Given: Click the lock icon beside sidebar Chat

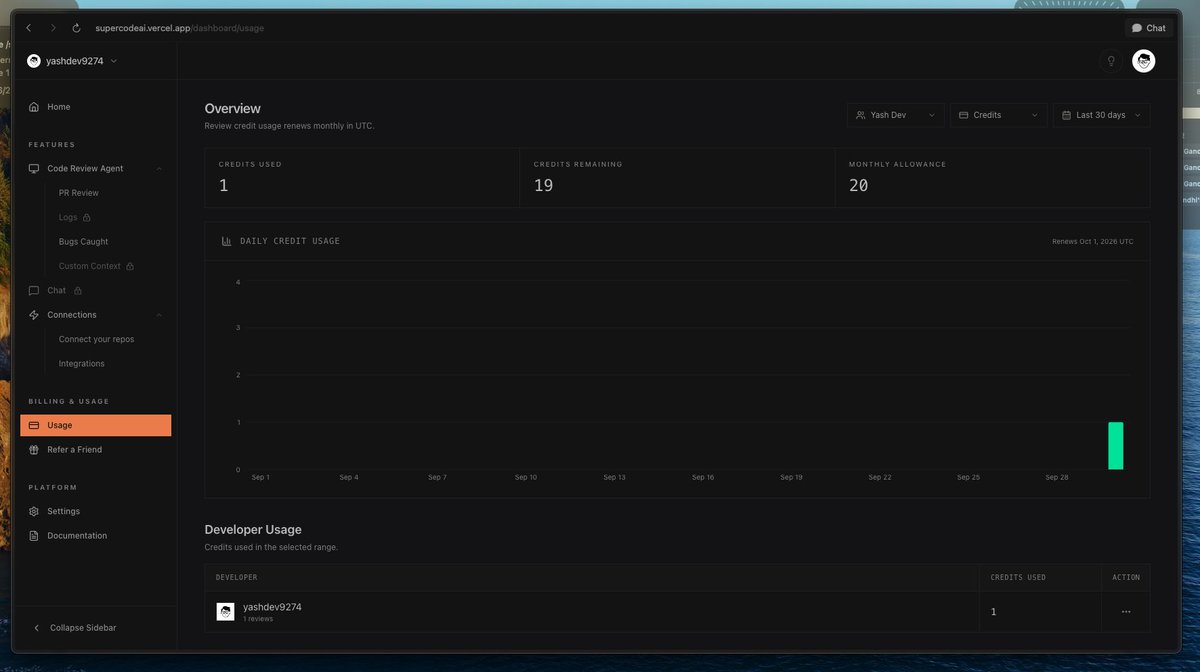Looking at the screenshot, I should [78, 291].
